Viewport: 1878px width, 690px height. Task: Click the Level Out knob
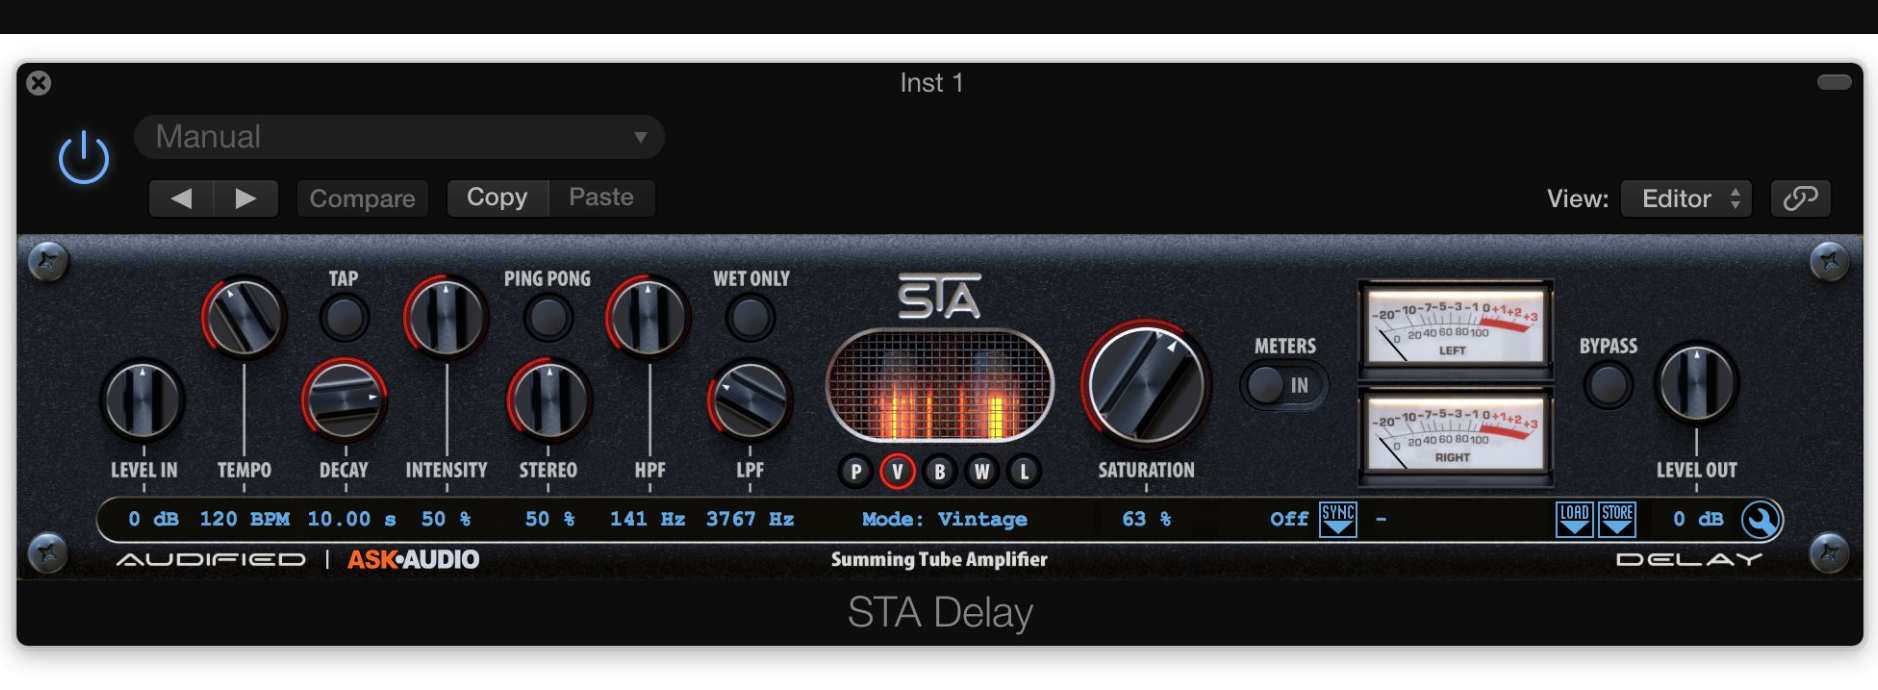coord(1696,383)
